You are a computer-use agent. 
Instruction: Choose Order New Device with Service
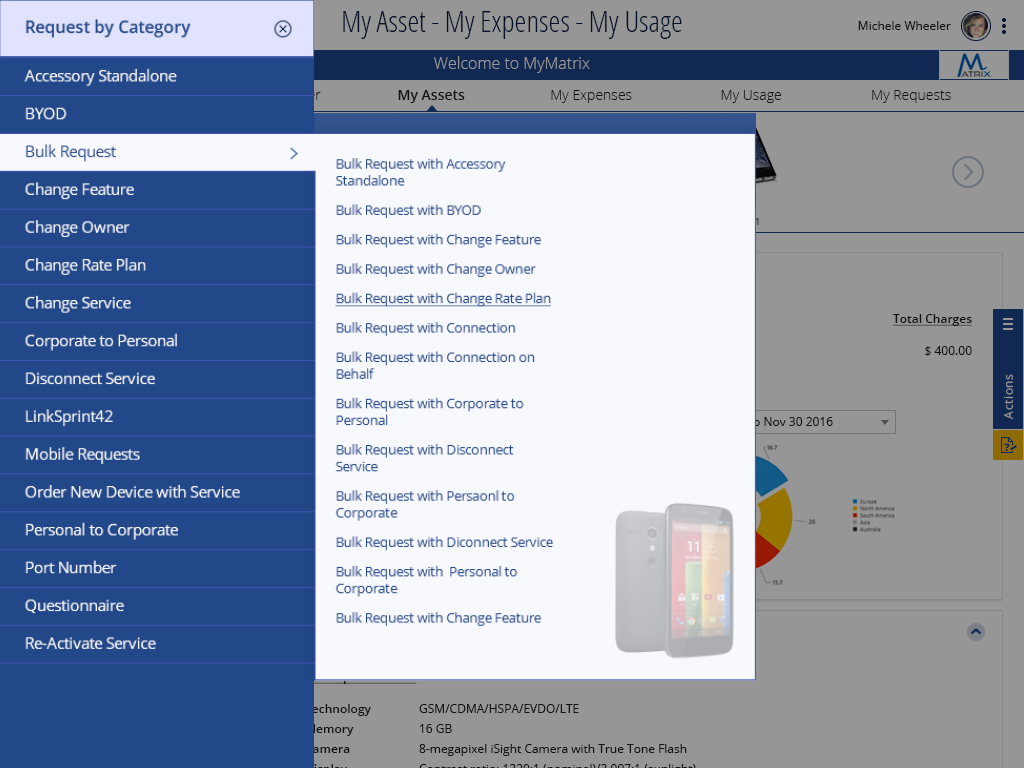coord(157,493)
